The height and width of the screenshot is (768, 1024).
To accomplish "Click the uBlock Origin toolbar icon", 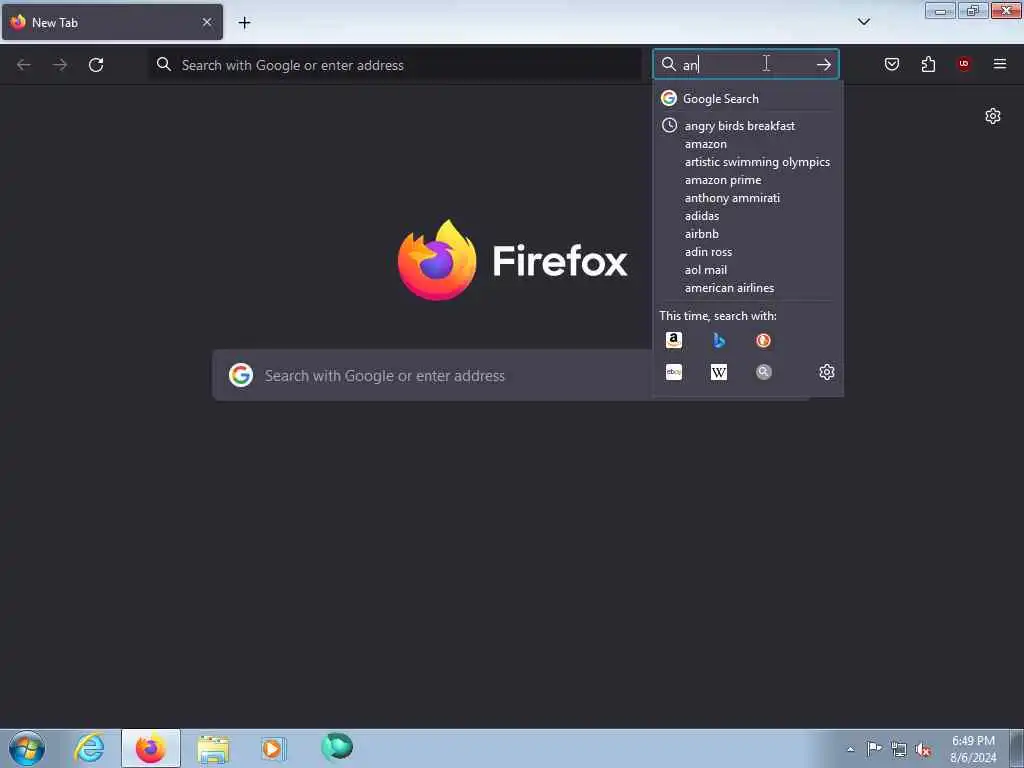I will (963, 64).
